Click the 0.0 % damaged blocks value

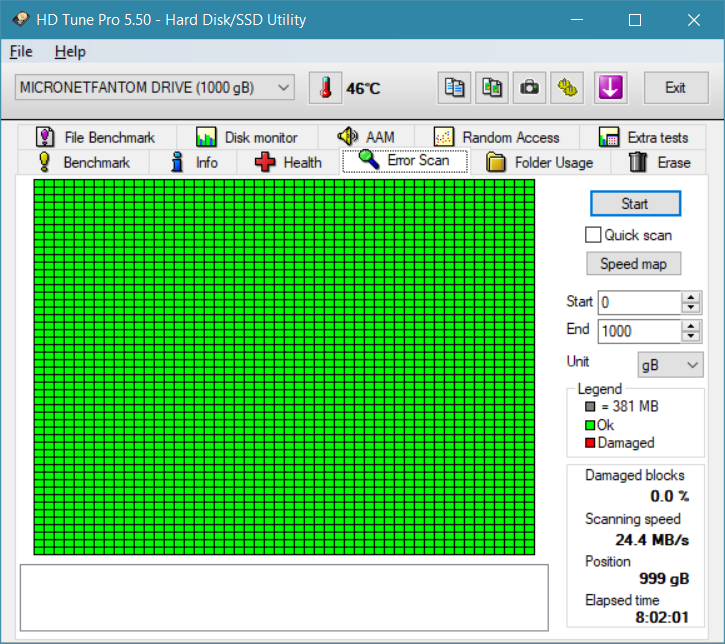[x=669, y=496]
